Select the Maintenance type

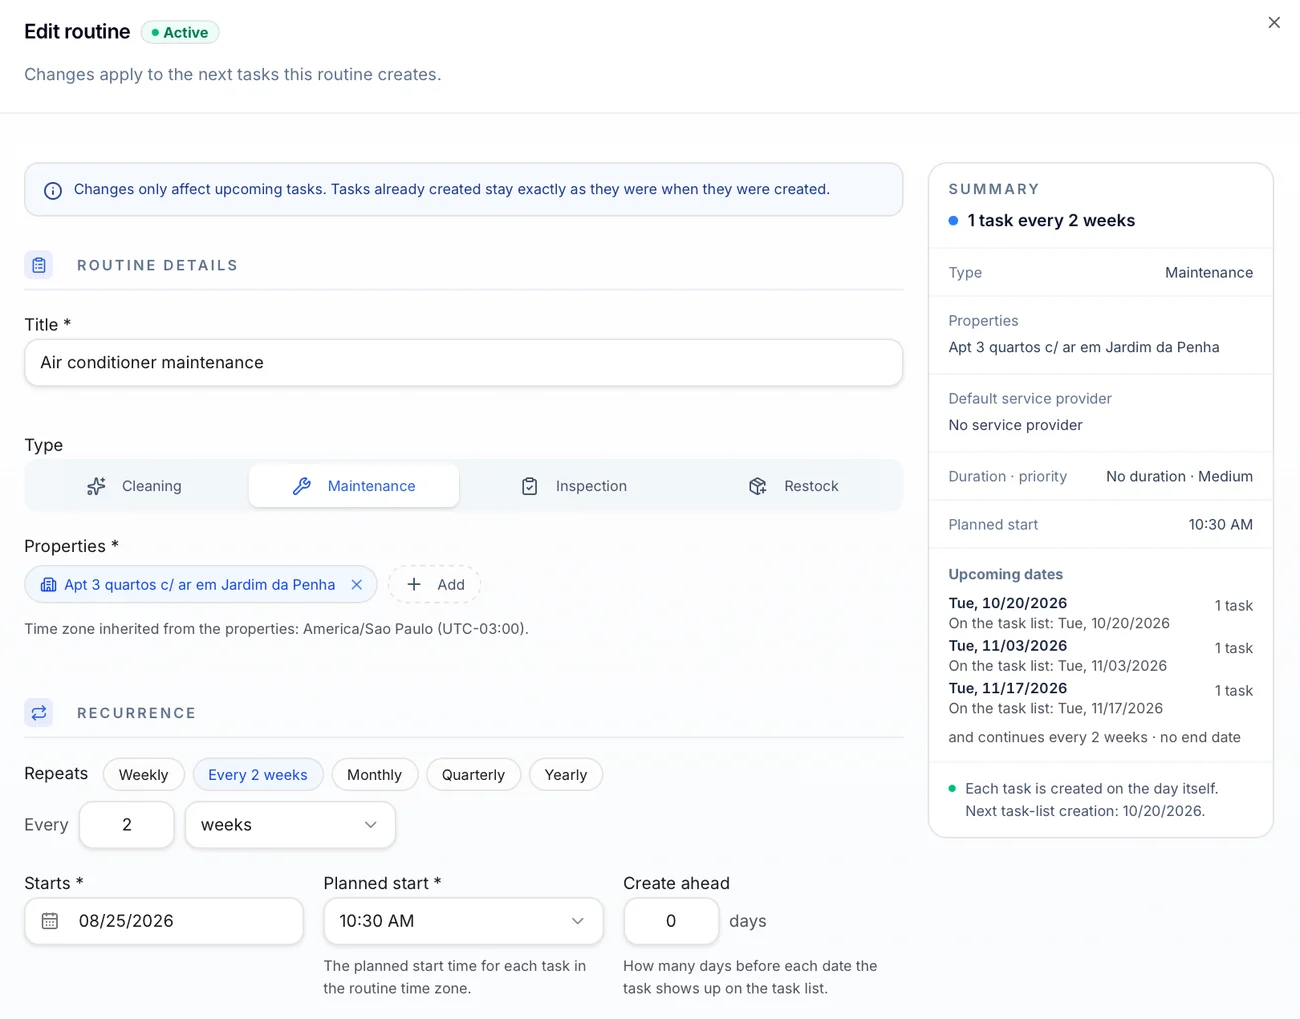[354, 486]
